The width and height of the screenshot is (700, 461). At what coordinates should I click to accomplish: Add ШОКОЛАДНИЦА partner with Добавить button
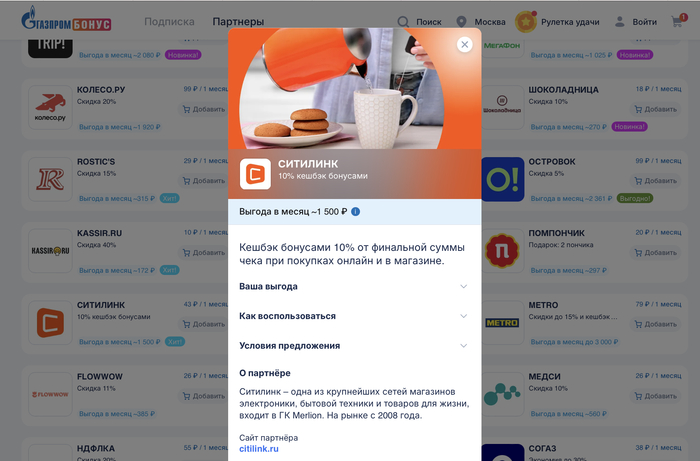pyautogui.click(x=656, y=109)
